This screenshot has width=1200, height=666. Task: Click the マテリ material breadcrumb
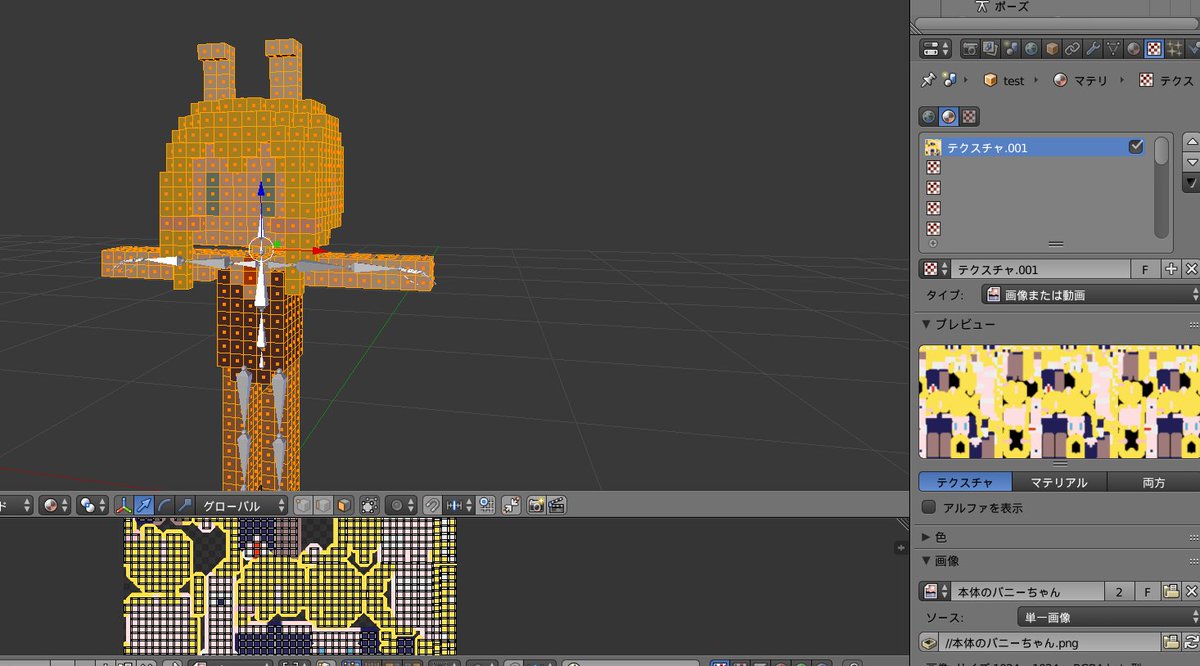pos(1079,81)
